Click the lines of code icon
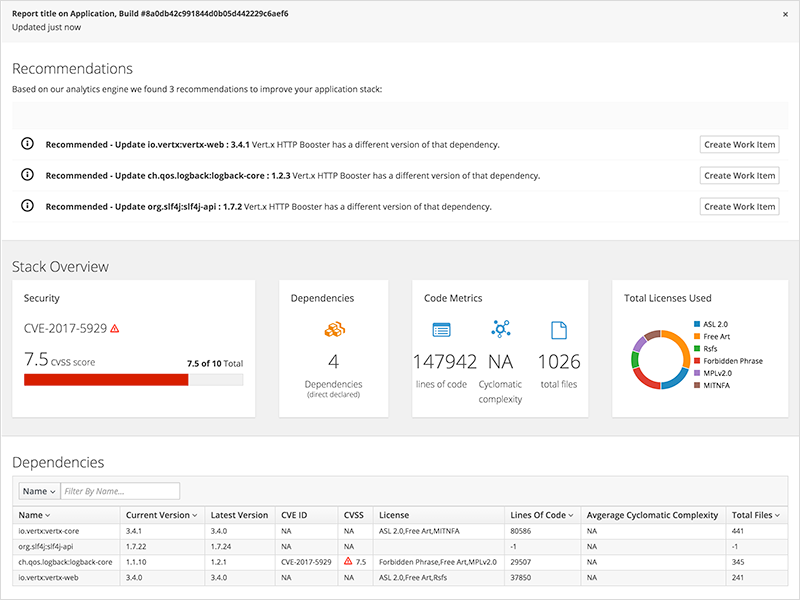 click(x=441, y=329)
